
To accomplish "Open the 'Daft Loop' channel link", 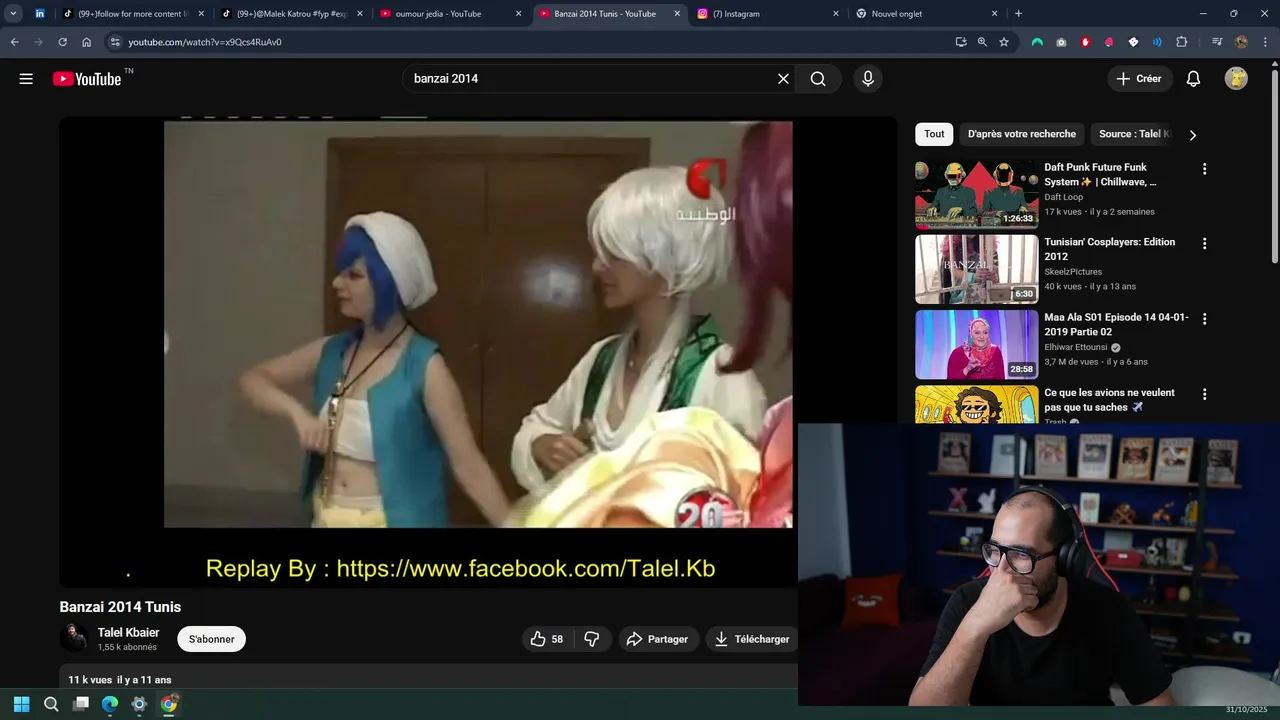I will [x=1063, y=197].
